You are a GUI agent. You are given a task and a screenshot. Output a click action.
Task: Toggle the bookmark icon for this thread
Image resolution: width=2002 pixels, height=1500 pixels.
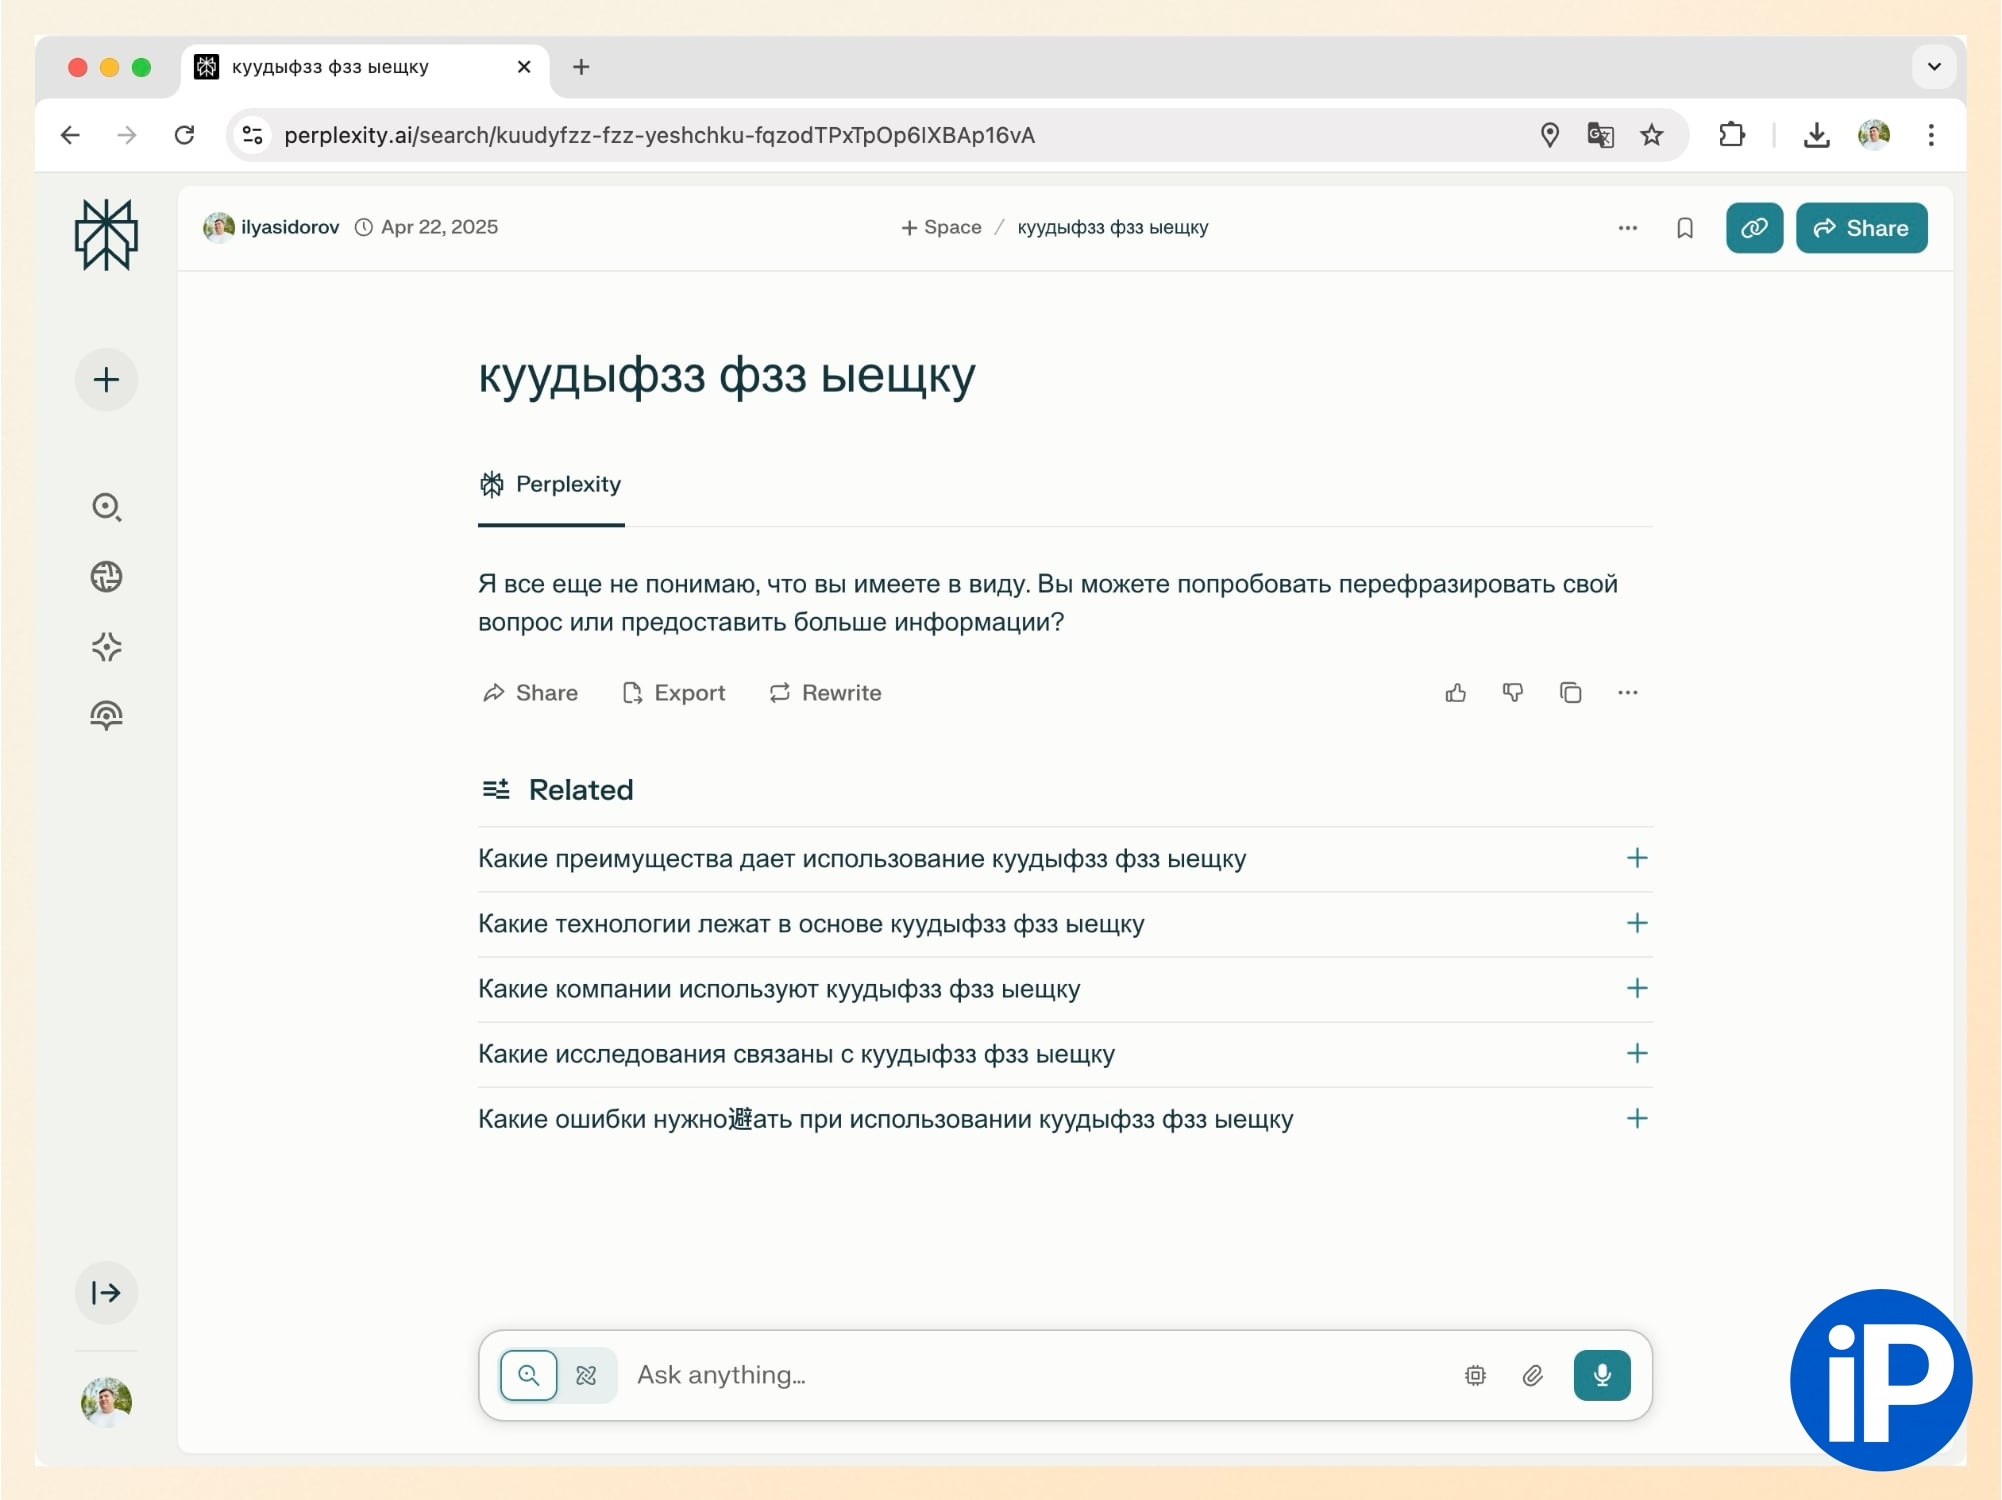(x=1685, y=228)
